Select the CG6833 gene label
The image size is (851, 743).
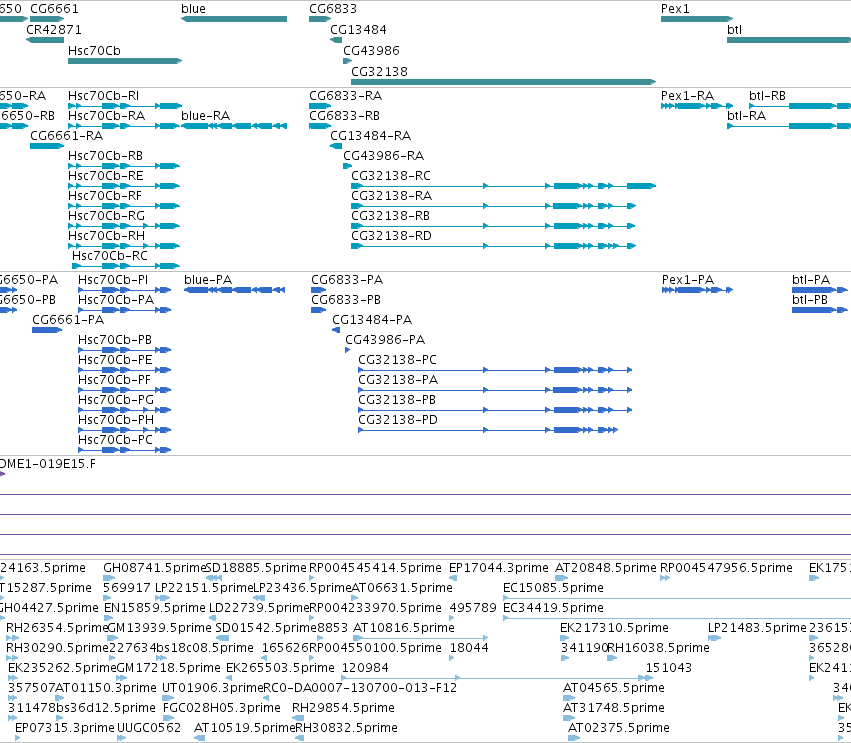click(333, 9)
